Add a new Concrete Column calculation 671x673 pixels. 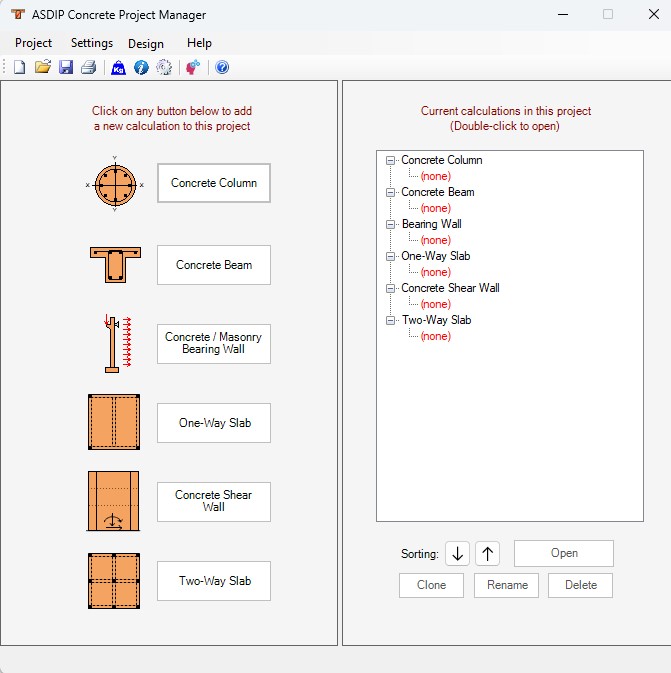tap(214, 183)
